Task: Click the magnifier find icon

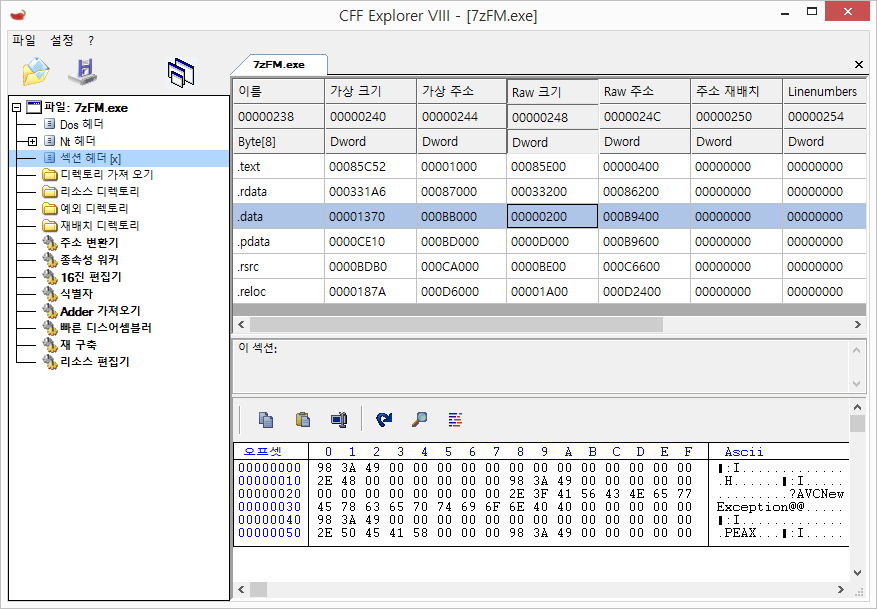Action: click(x=419, y=419)
